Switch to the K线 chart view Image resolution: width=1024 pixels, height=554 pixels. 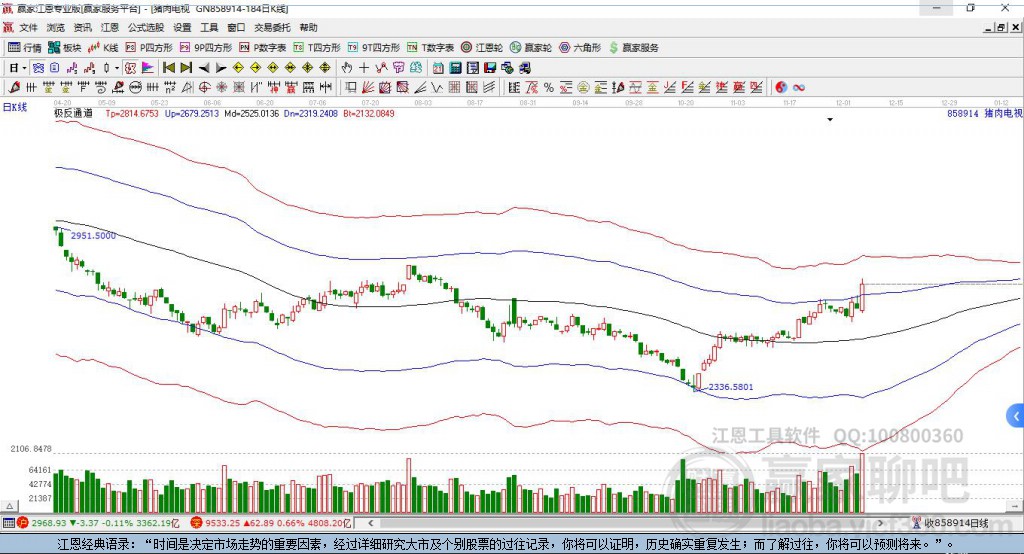click(x=103, y=48)
